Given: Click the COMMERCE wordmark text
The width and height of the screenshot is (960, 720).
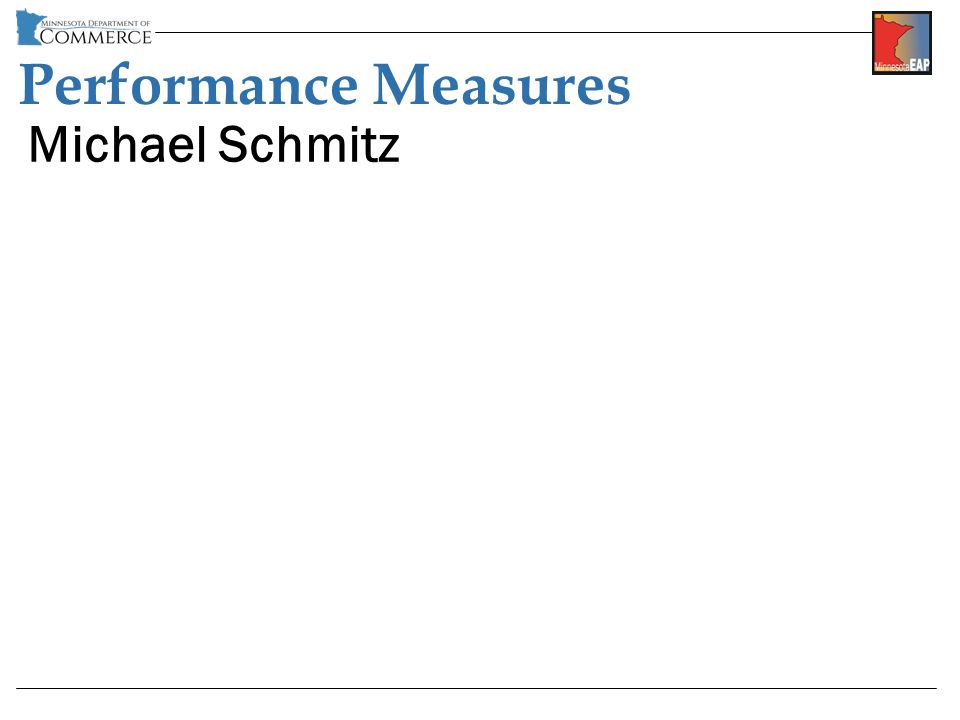Looking at the screenshot, I should coord(96,37).
